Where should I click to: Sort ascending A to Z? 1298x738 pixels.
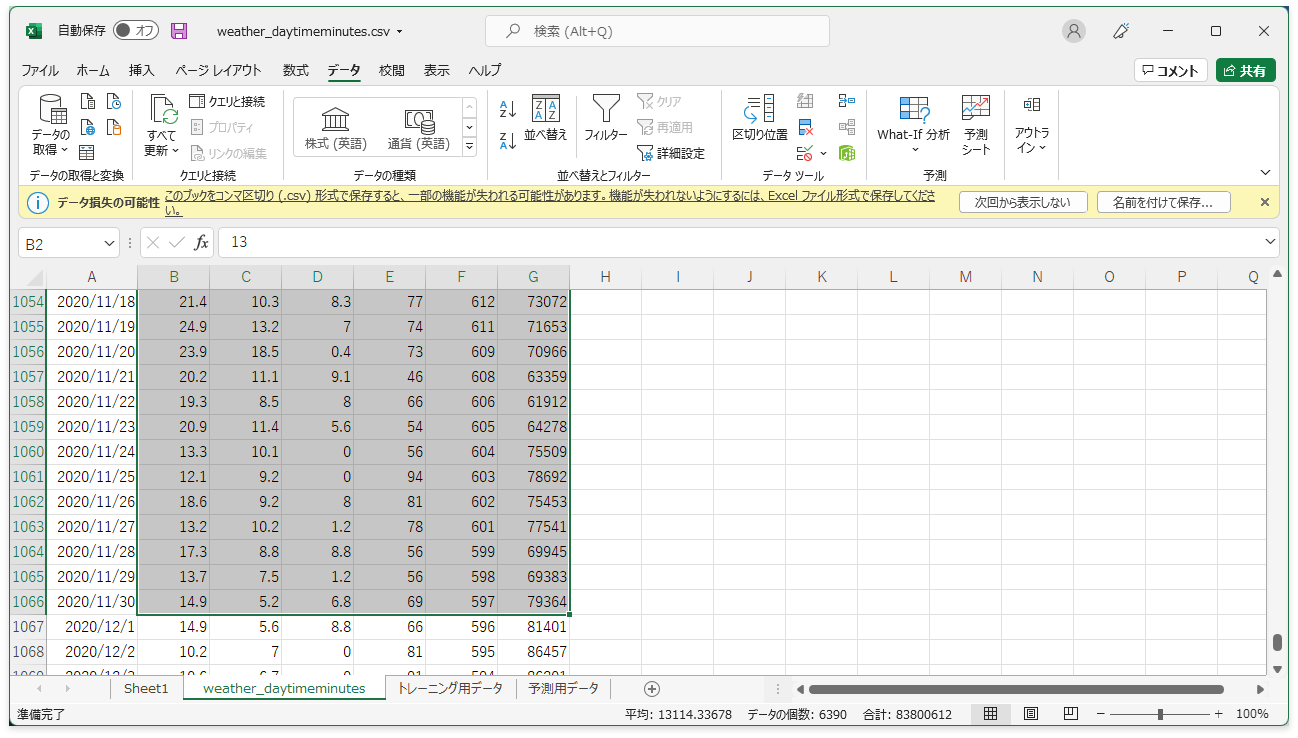pos(508,109)
